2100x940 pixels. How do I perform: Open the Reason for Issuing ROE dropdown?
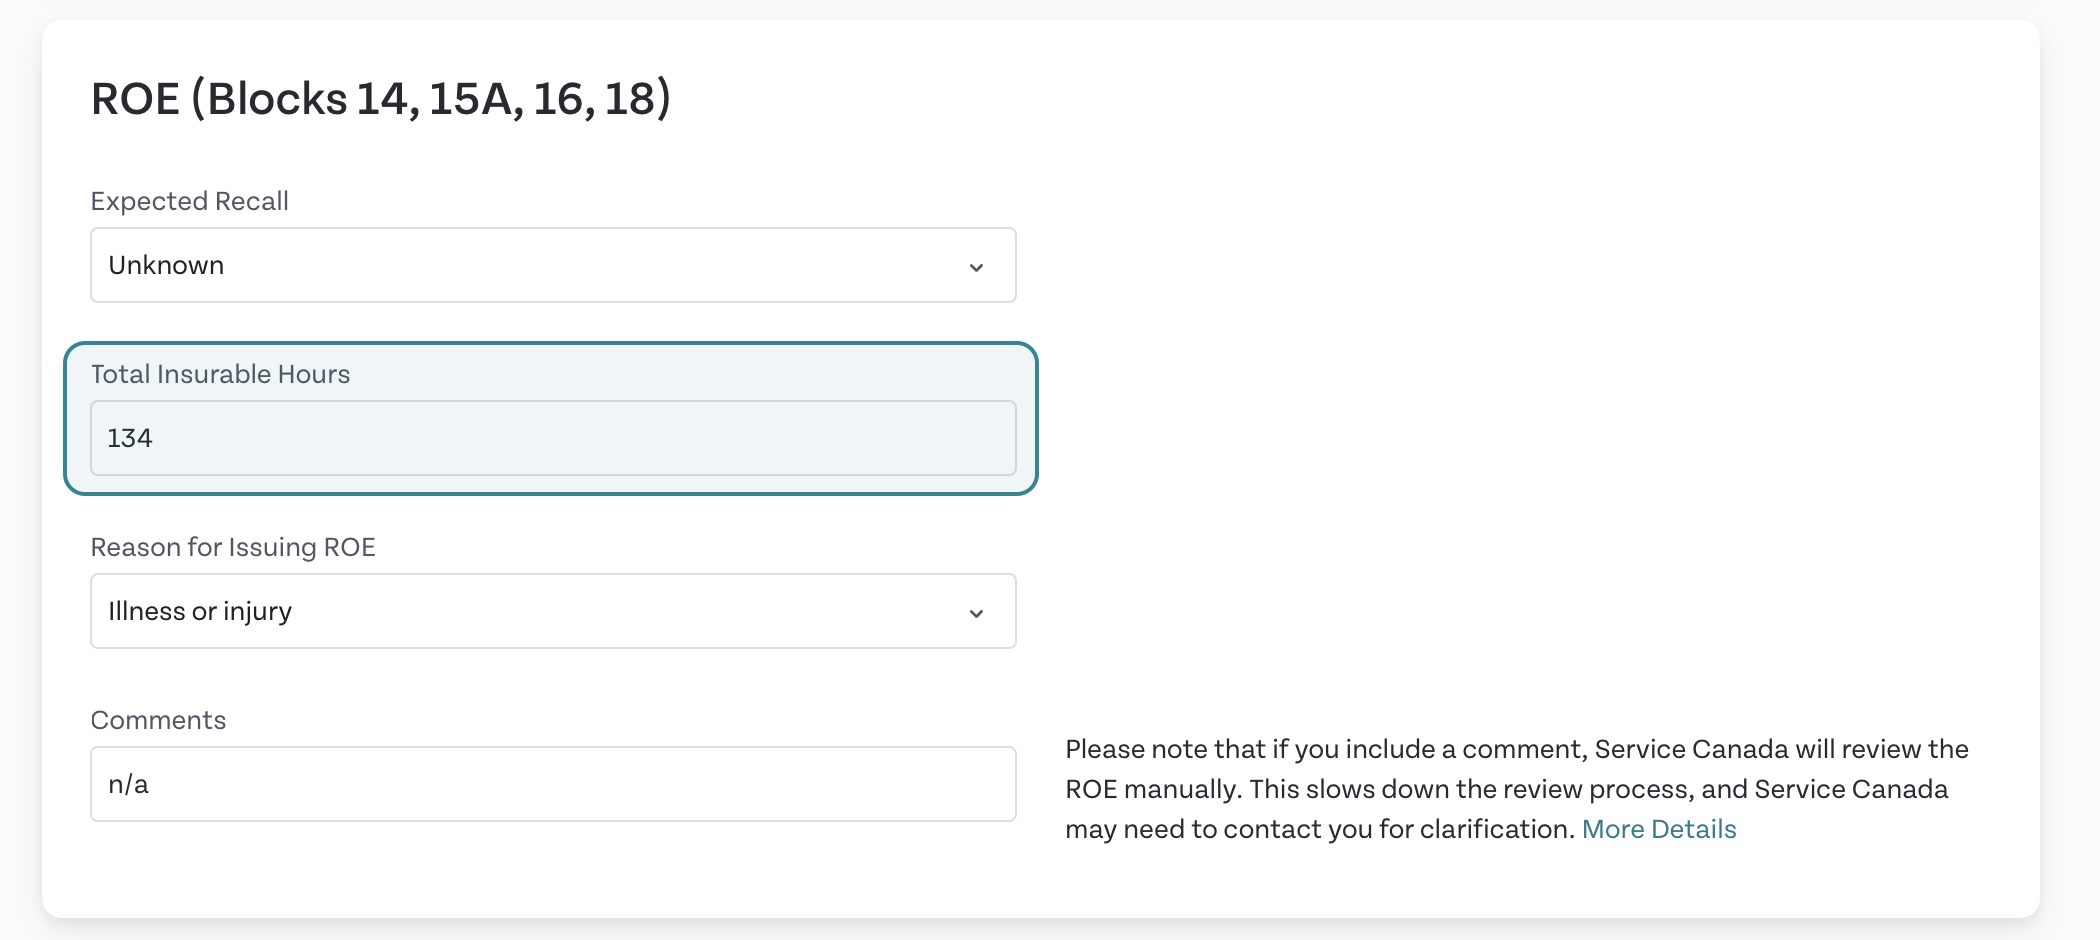click(x=552, y=611)
